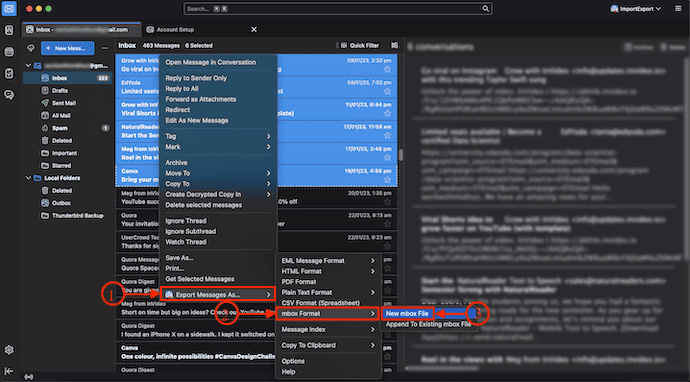Viewport: 690px width, 382px height.
Task: Open the Mail space icon in sidebar
Action: click(x=9, y=9)
